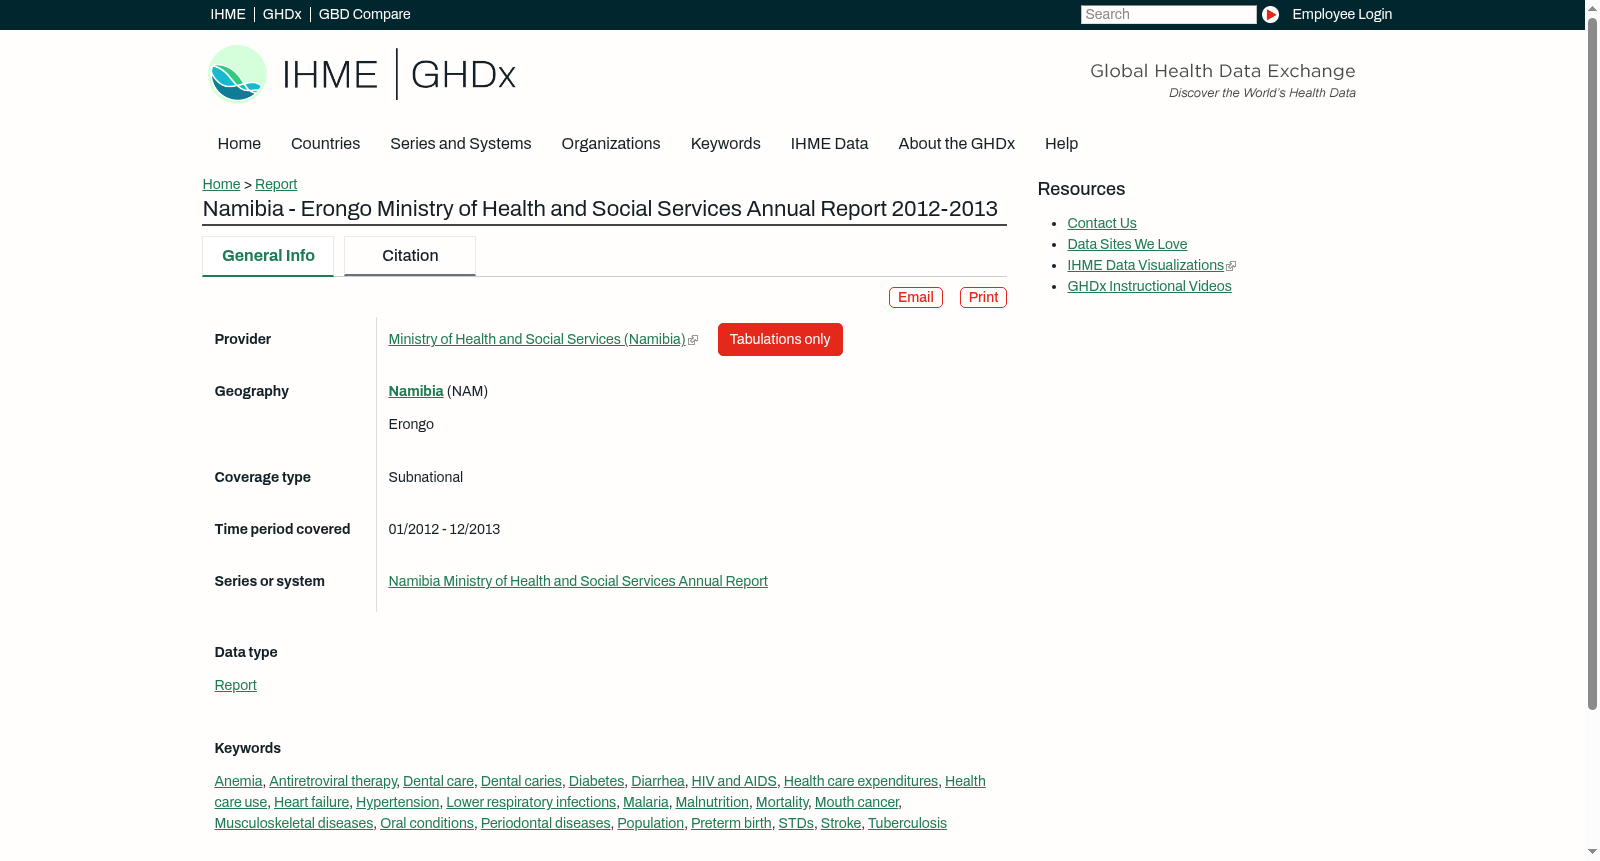Click the Diarrhea keyword
Screen dimensions: 1600x861
tap(658, 782)
